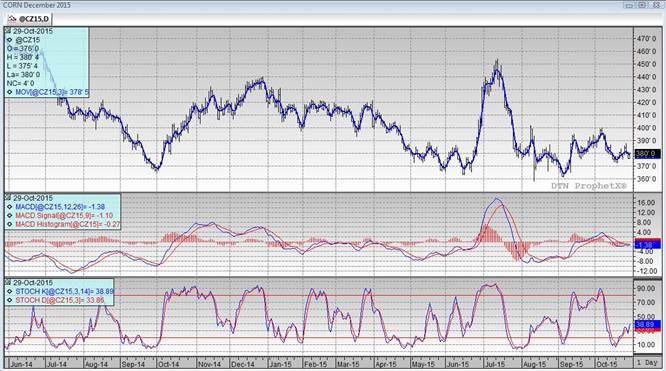Select the @CZ15.D chart tab
The image size is (666, 371).
[28, 19]
